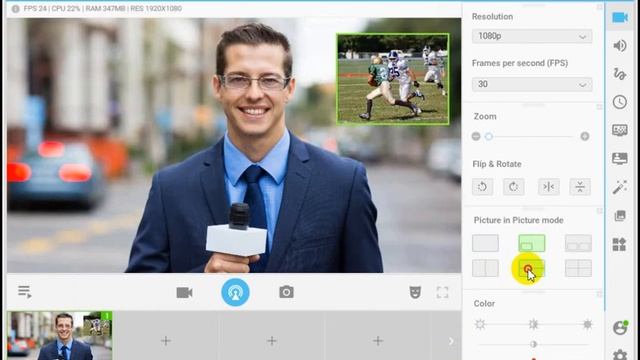
Task: Open the image Gallery tab in sidebar
Action: click(x=620, y=216)
